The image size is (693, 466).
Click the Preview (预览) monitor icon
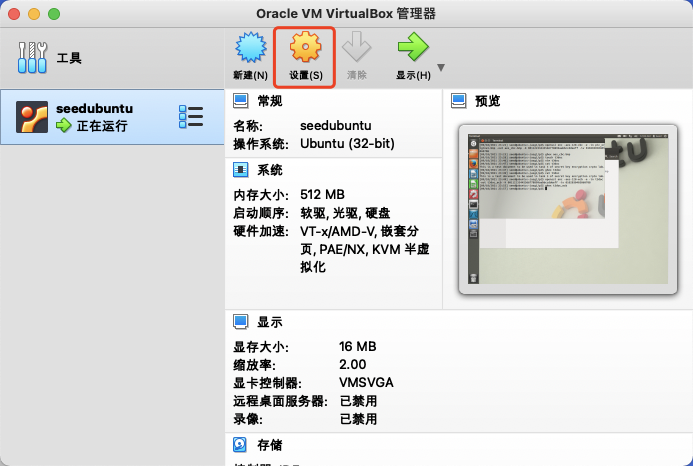click(x=459, y=101)
